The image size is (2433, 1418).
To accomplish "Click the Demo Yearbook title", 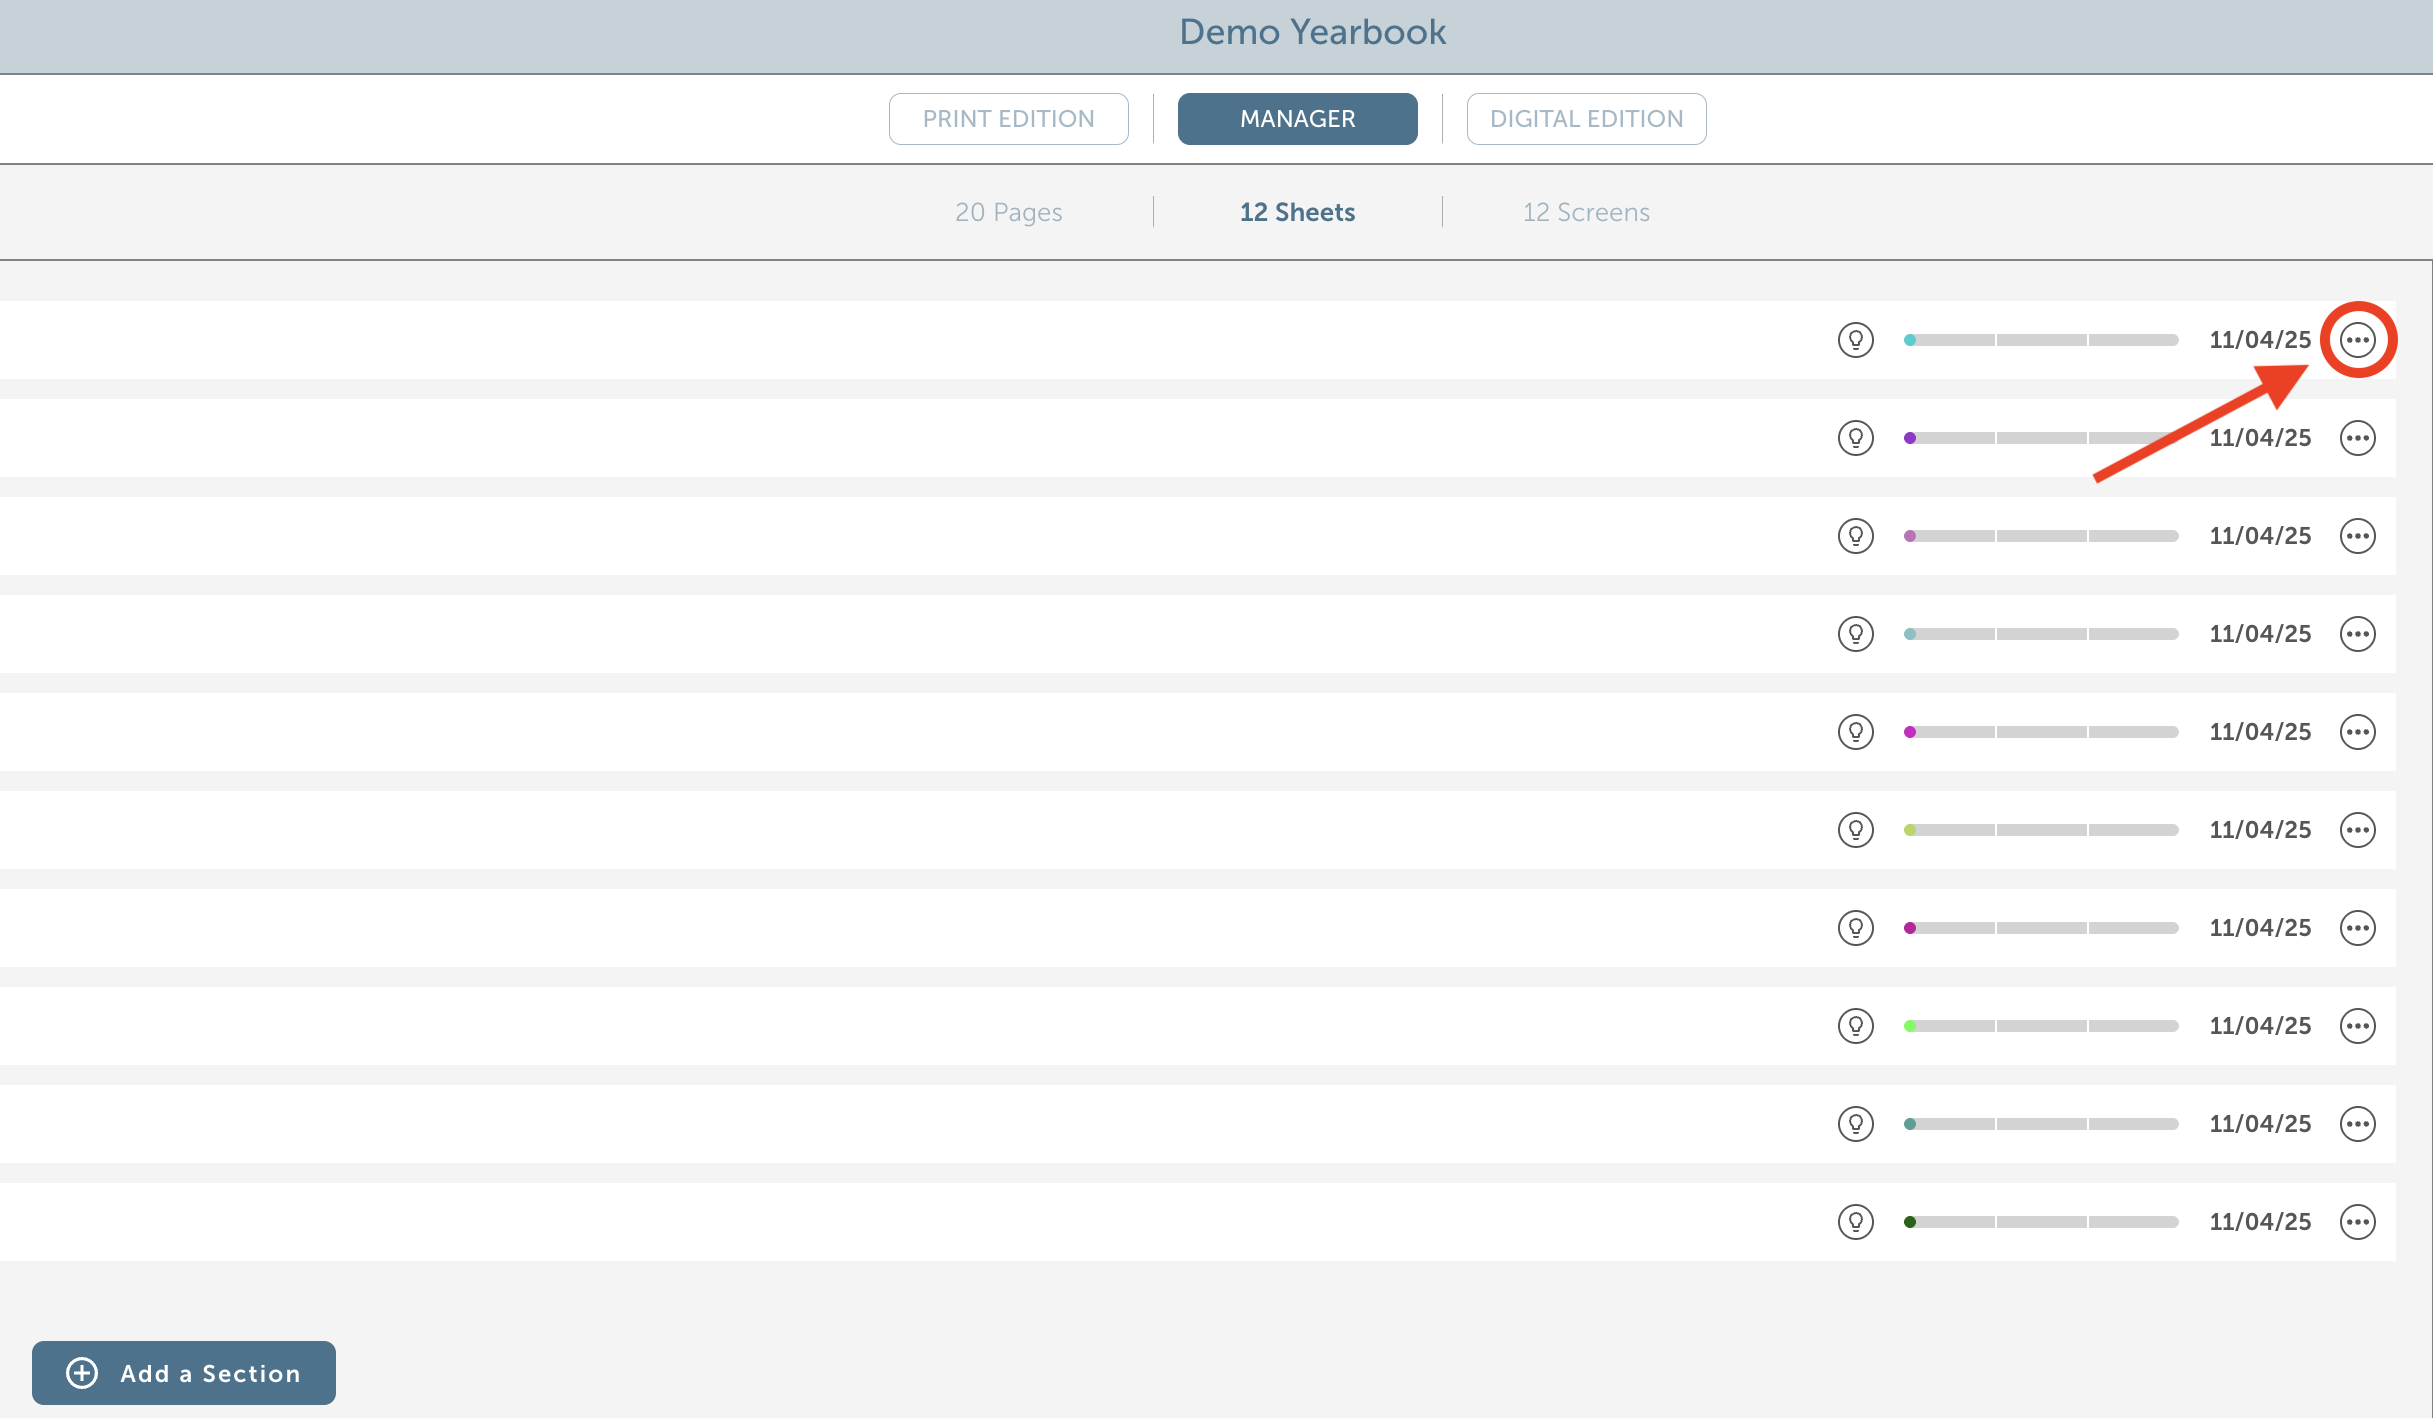I will [1312, 32].
